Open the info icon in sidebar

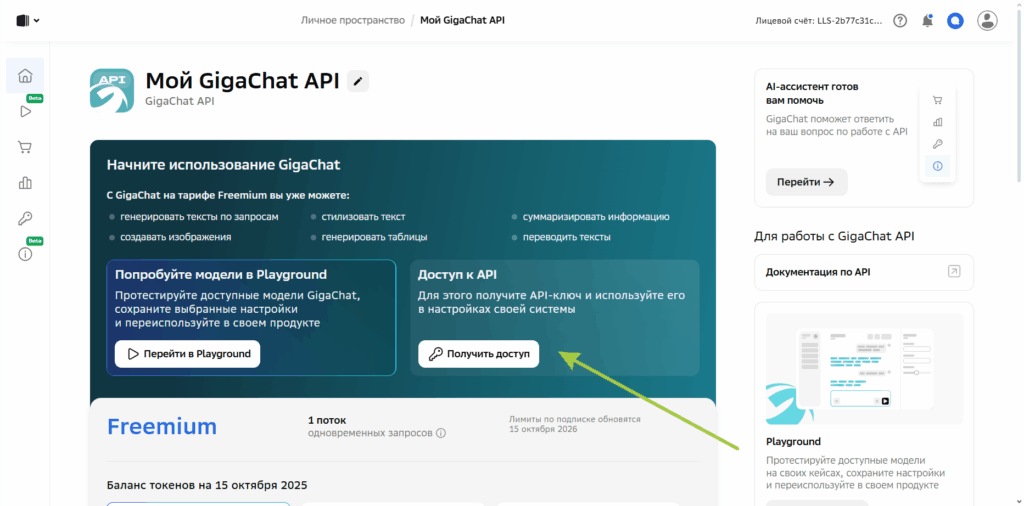pos(25,254)
